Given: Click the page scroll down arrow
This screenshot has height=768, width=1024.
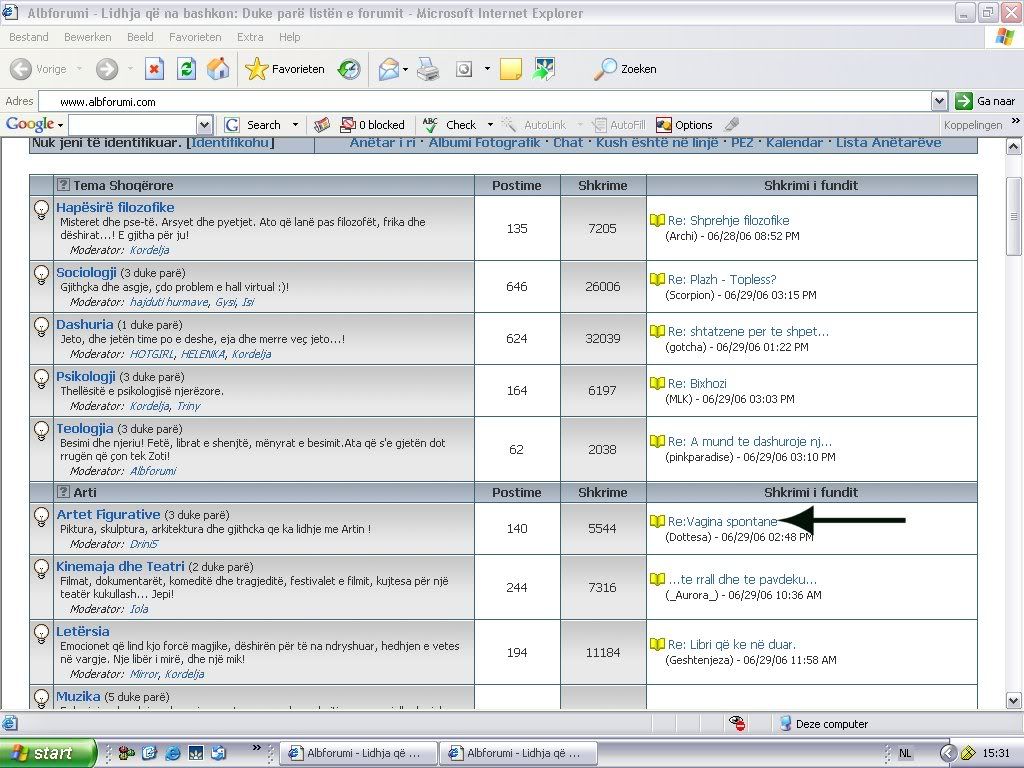Looking at the screenshot, I should [1013, 701].
